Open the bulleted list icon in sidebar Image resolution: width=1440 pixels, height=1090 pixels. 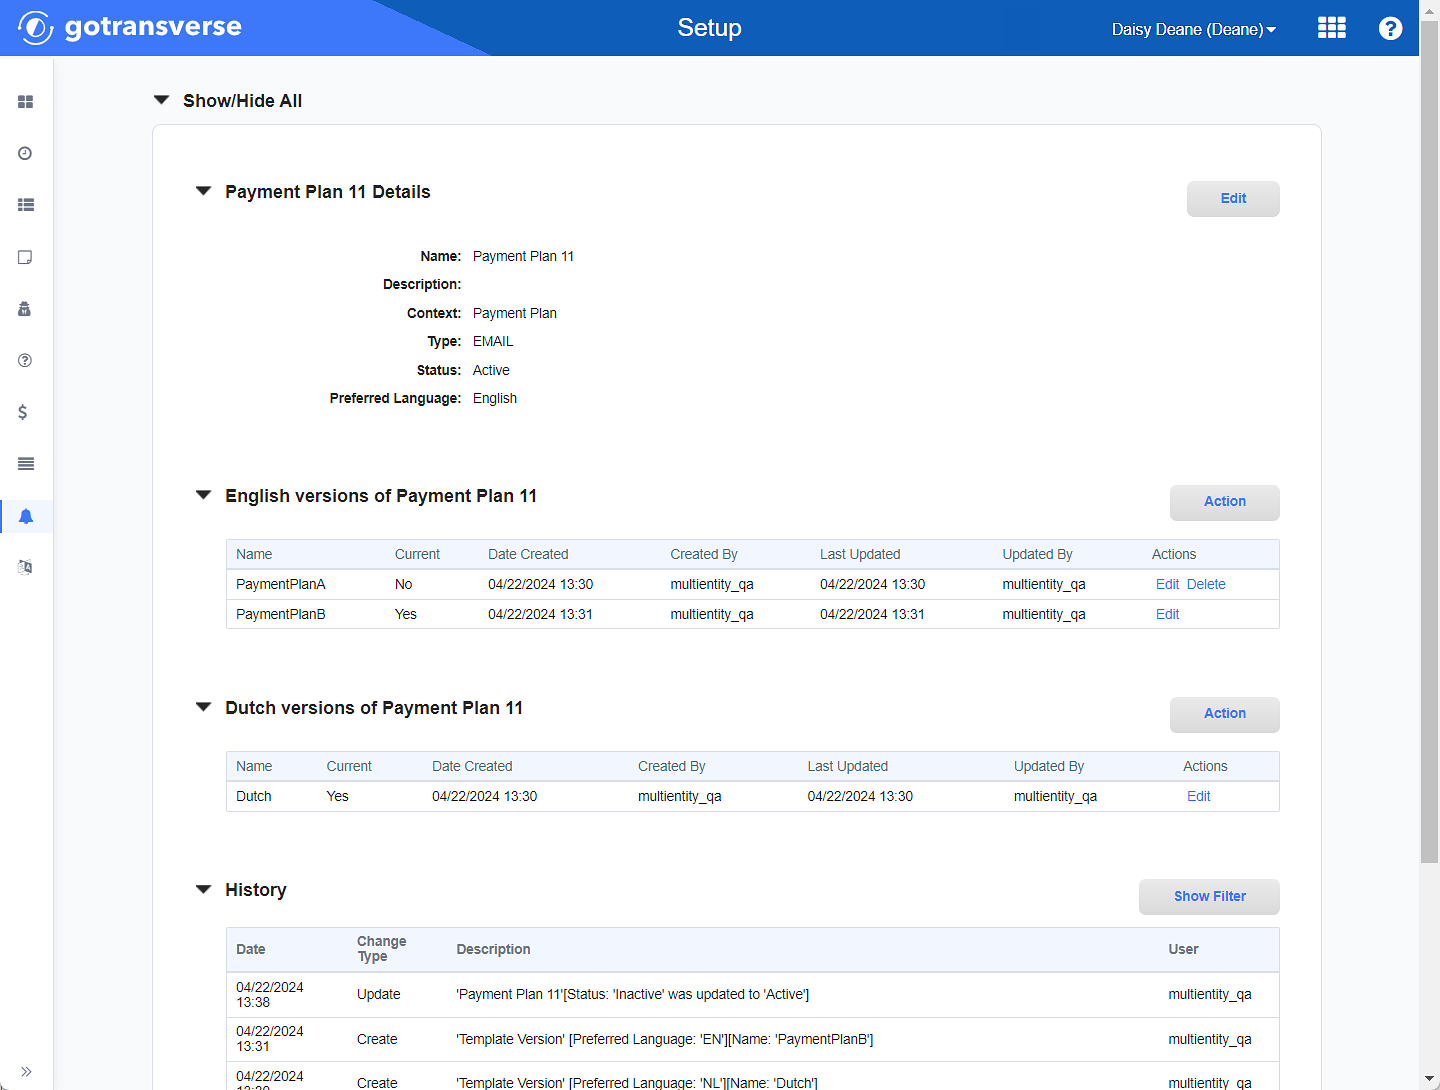26,205
